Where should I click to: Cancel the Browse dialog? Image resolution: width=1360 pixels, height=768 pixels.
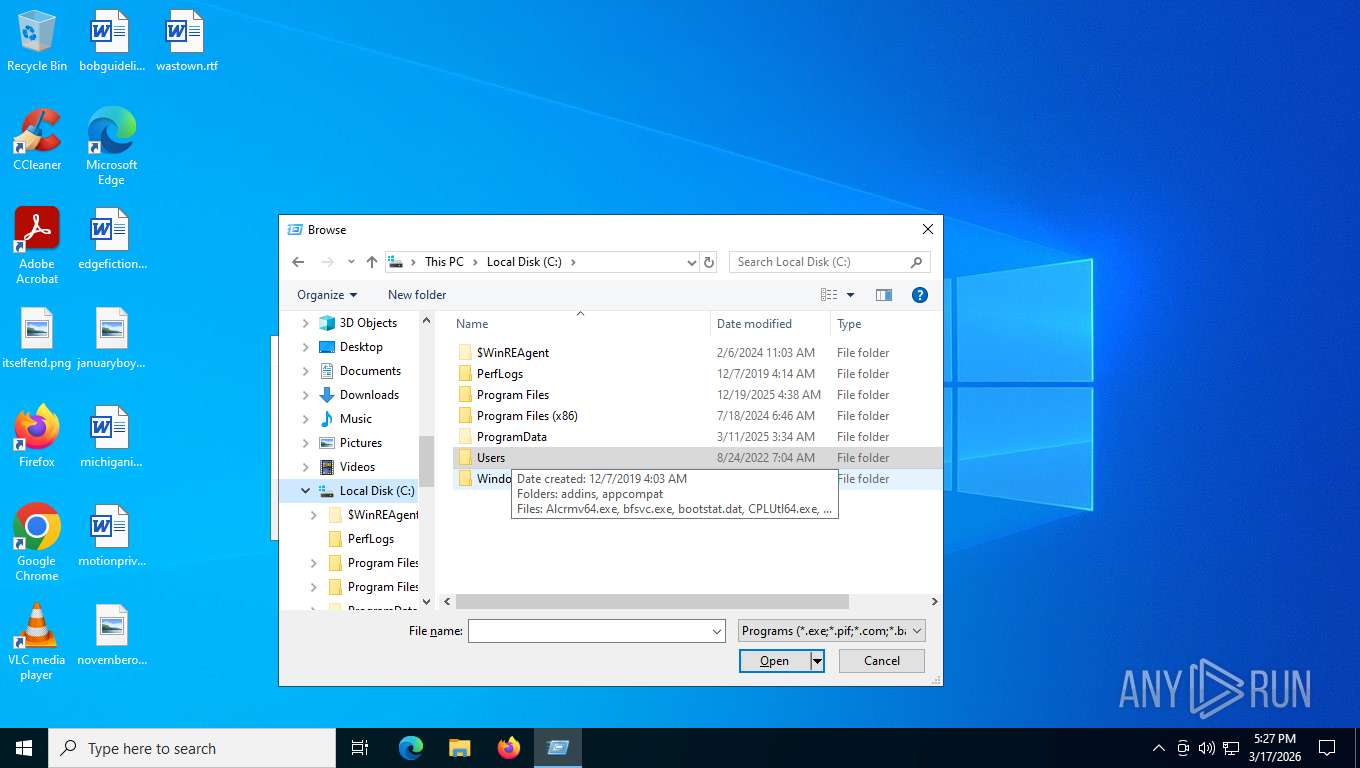(x=882, y=661)
